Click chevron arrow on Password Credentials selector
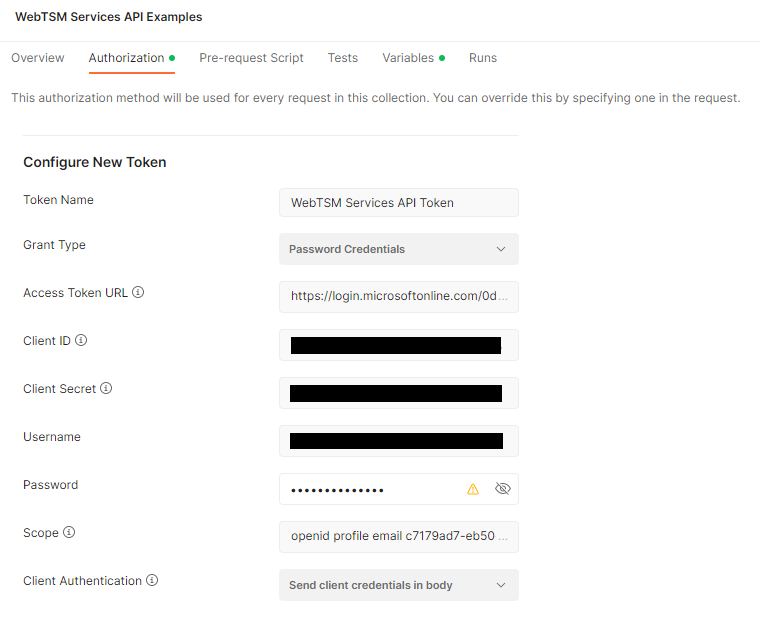771x628 pixels. tap(501, 249)
